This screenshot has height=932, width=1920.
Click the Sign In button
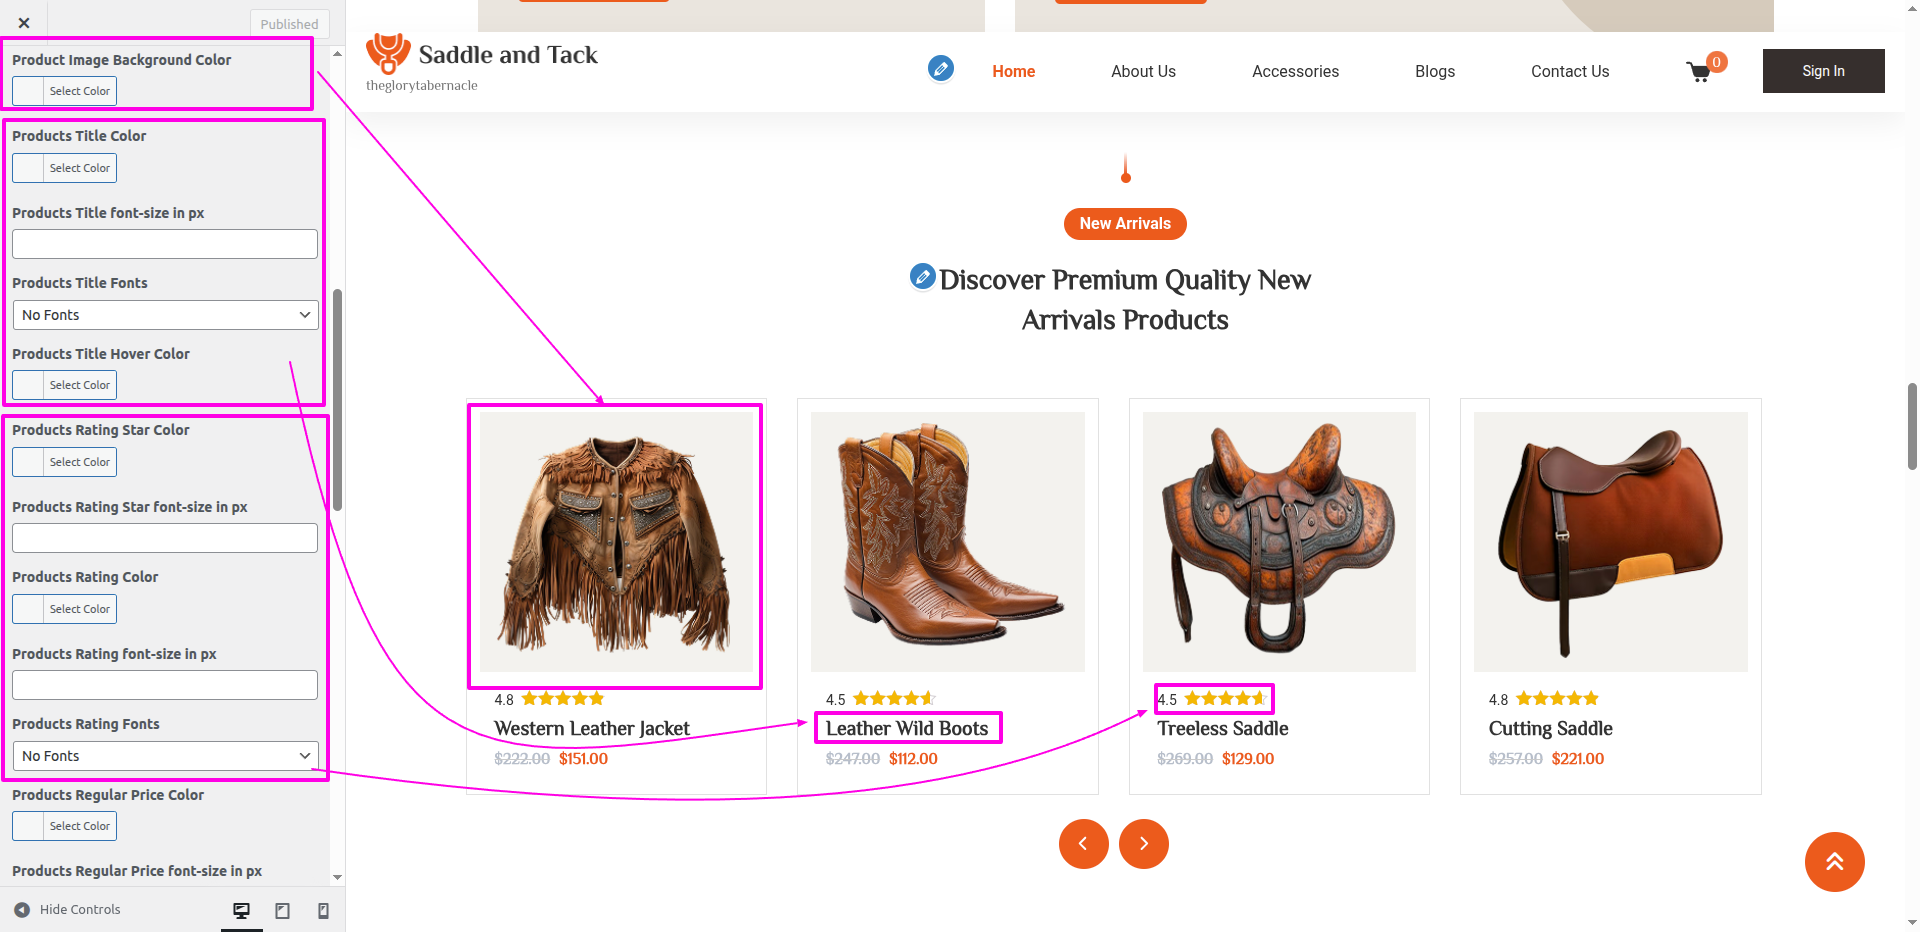(x=1823, y=71)
